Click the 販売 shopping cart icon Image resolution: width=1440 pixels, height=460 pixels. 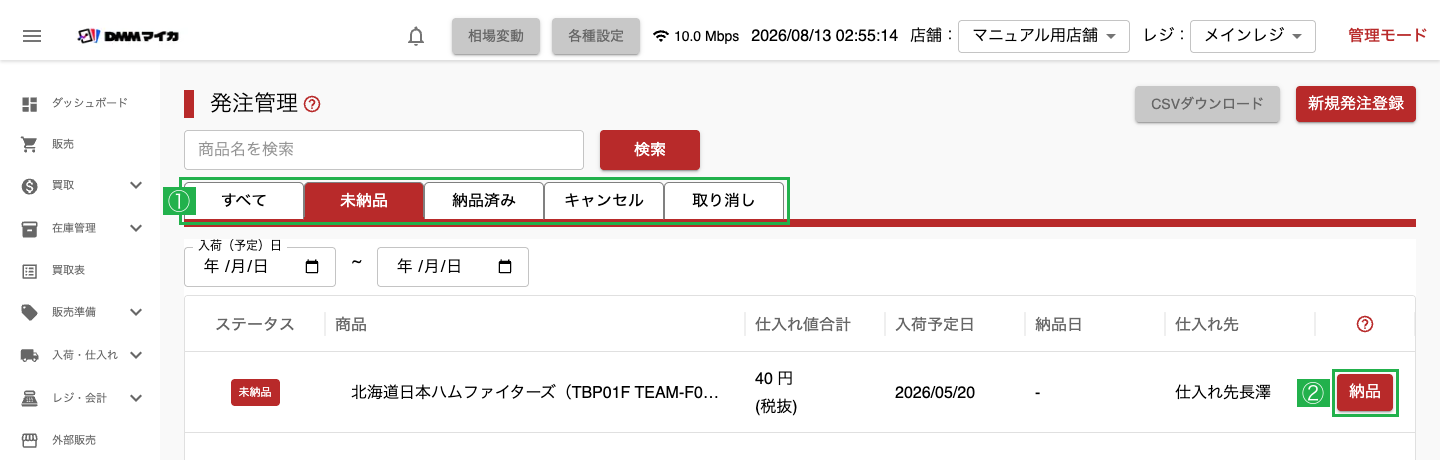coord(30,144)
